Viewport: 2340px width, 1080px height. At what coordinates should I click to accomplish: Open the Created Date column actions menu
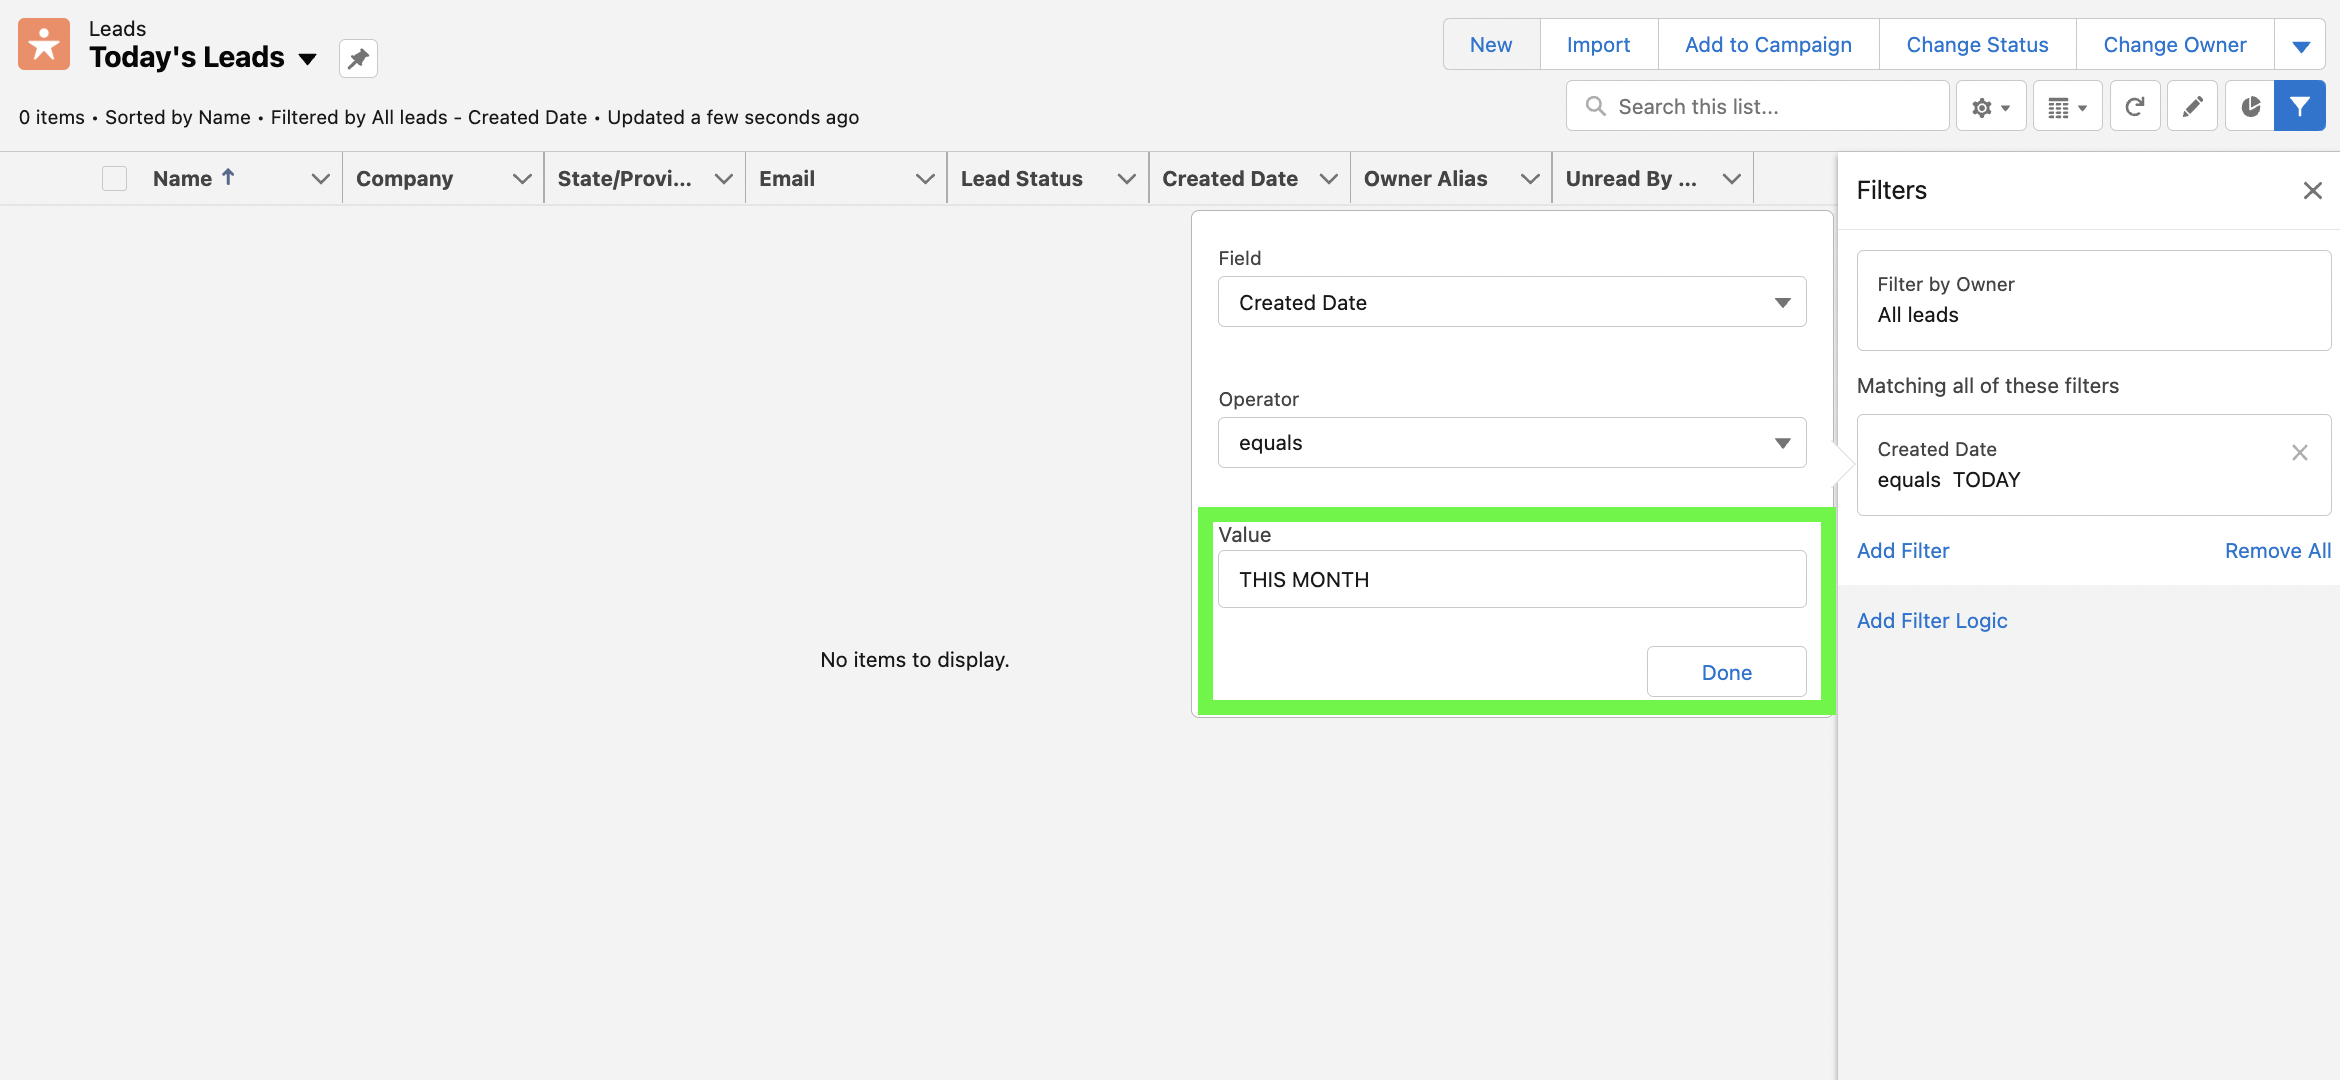(x=1328, y=178)
